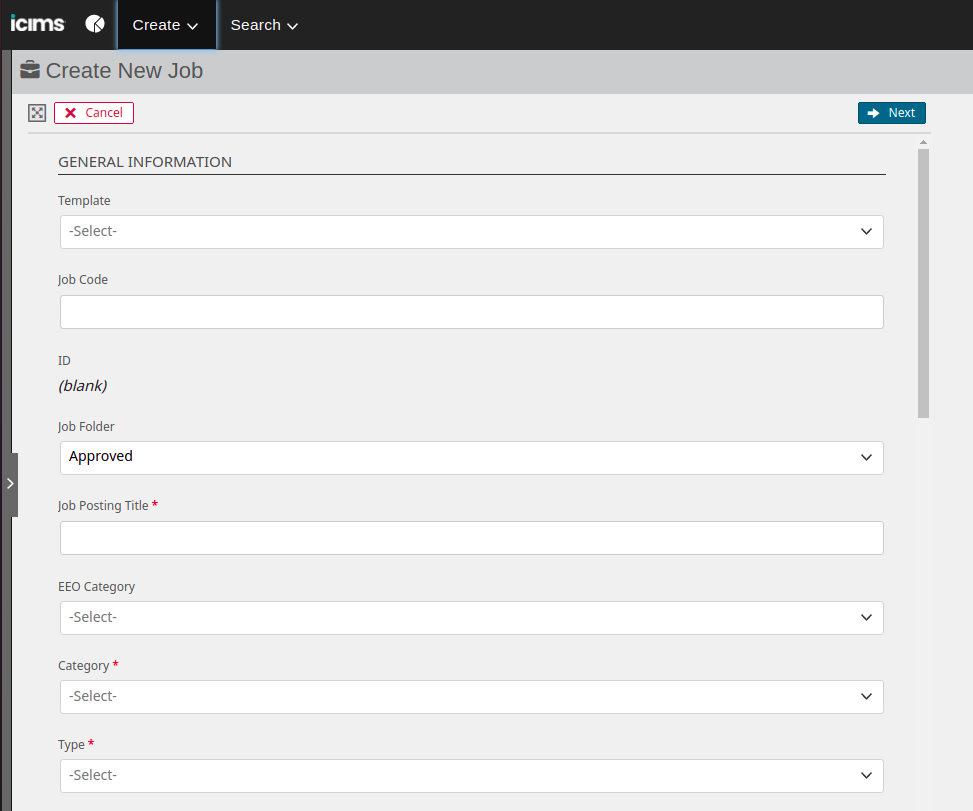Click the 'Job Folder' field label

tap(86, 427)
